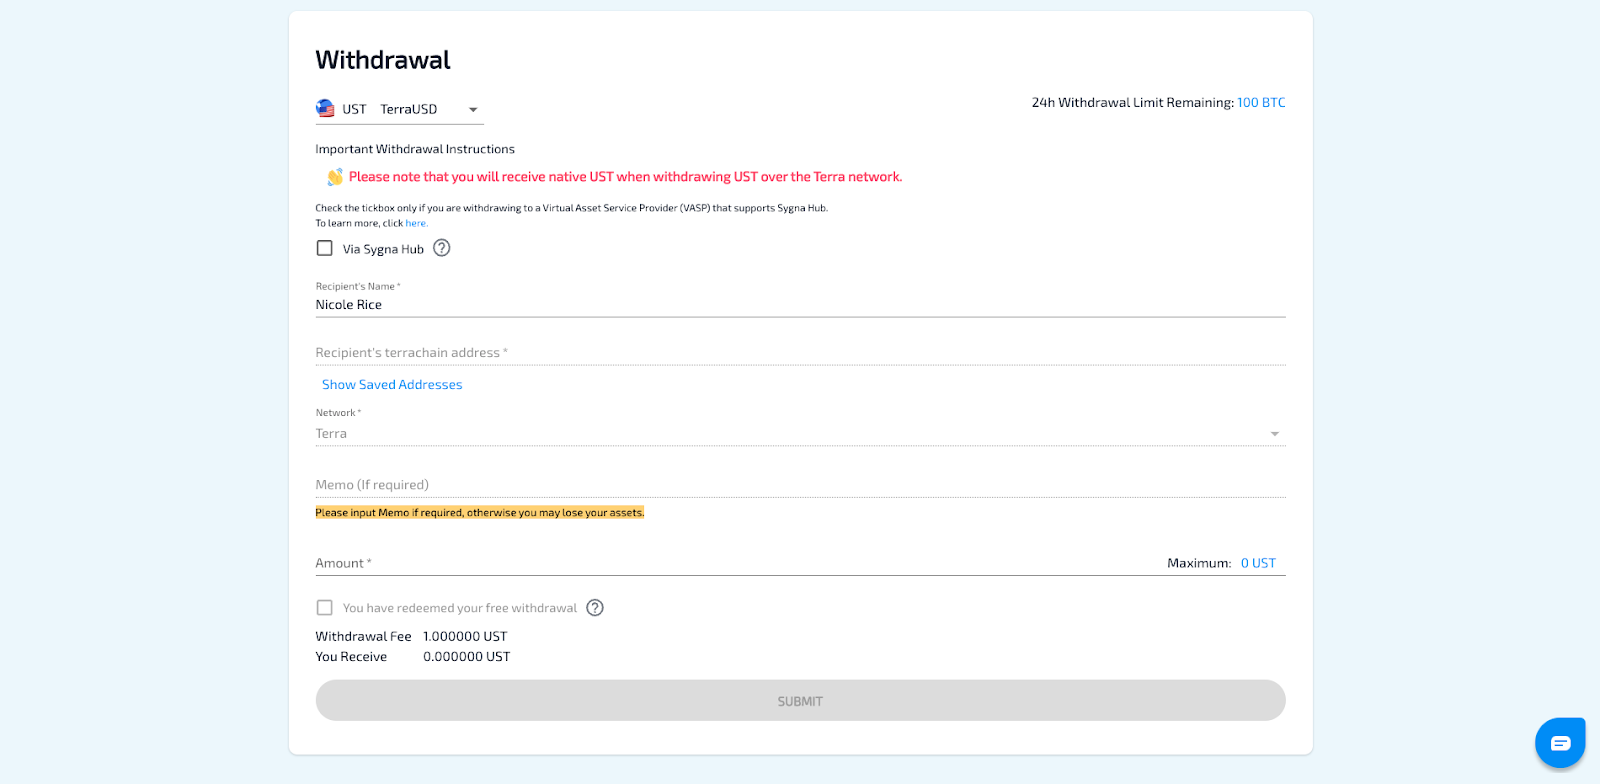Click the Amount input field

pos(740,563)
